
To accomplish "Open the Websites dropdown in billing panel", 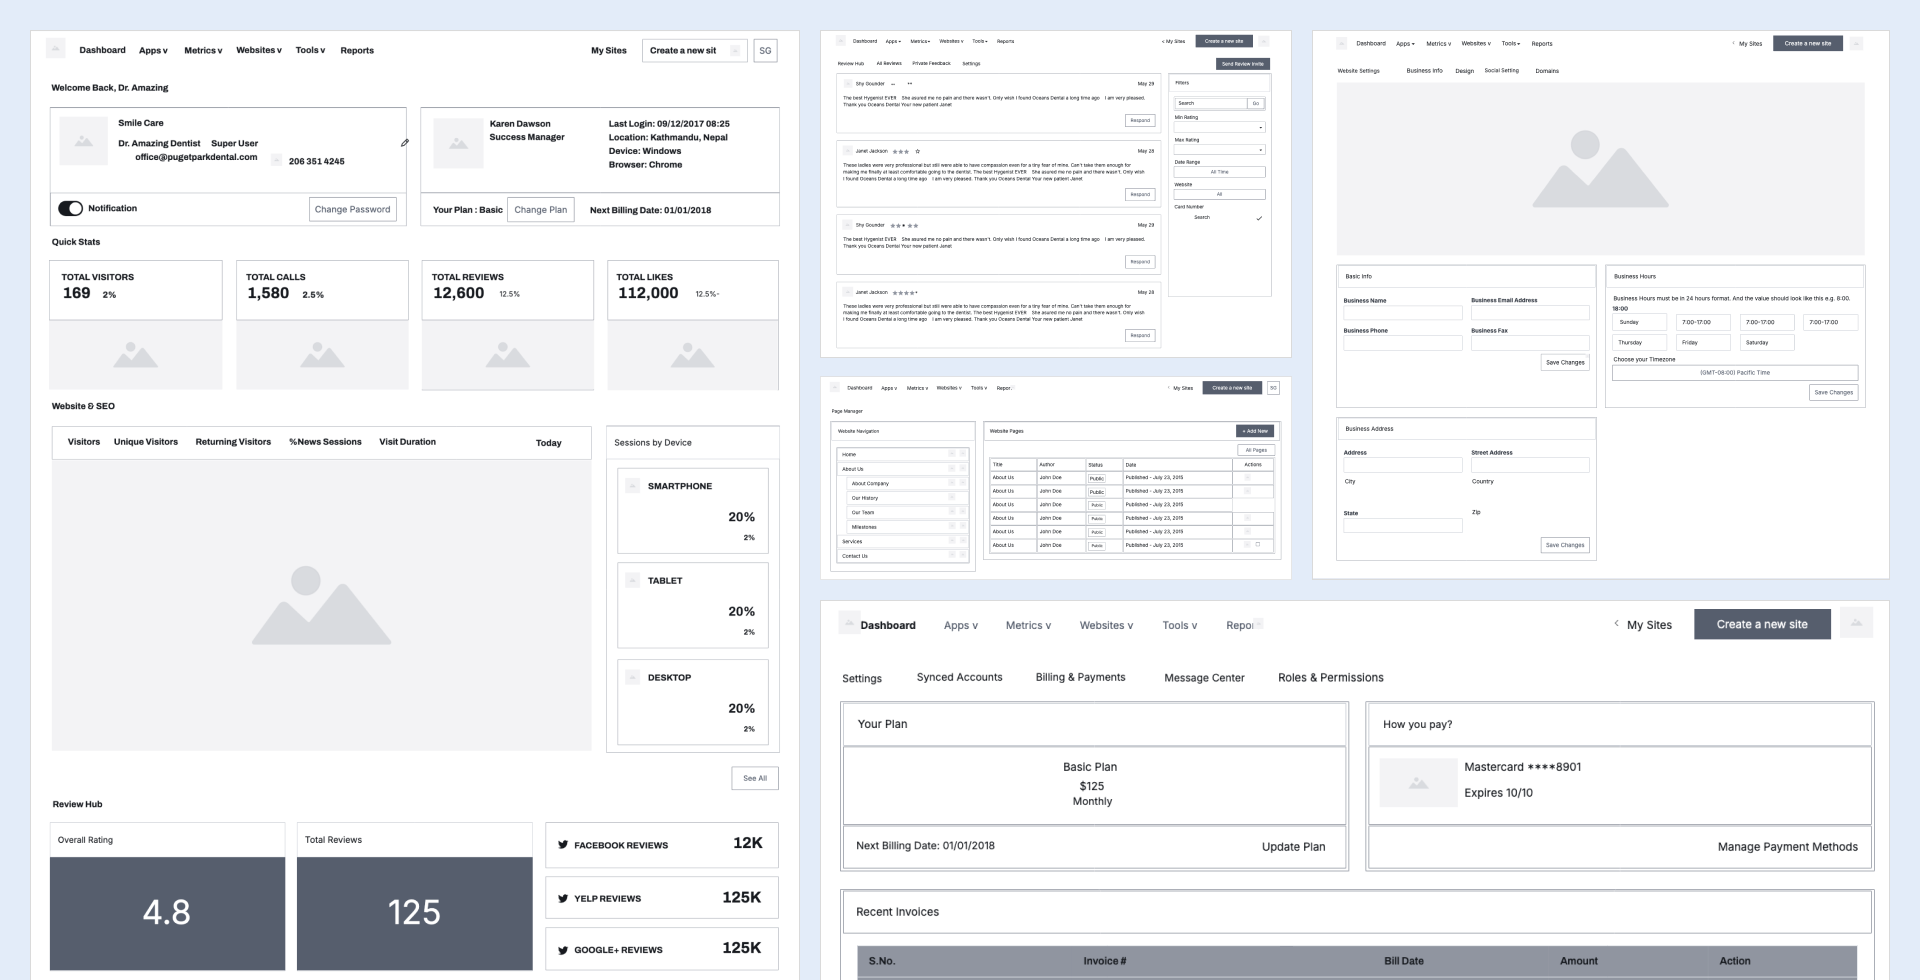I will [1106, 625].
